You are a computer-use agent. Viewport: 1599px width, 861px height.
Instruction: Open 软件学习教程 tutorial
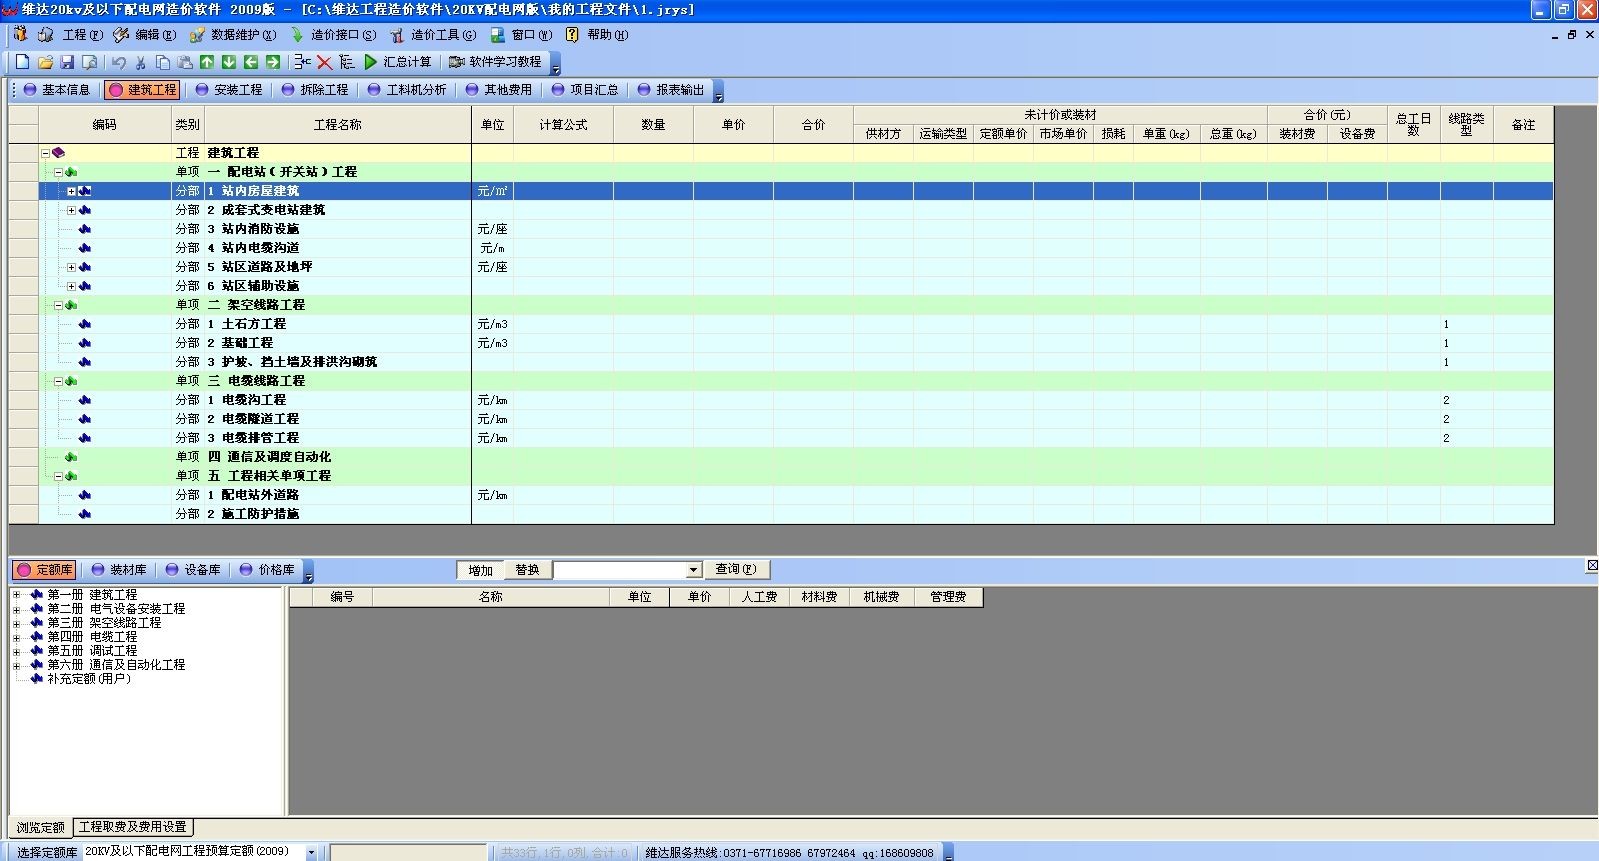[x=495, y=62]
